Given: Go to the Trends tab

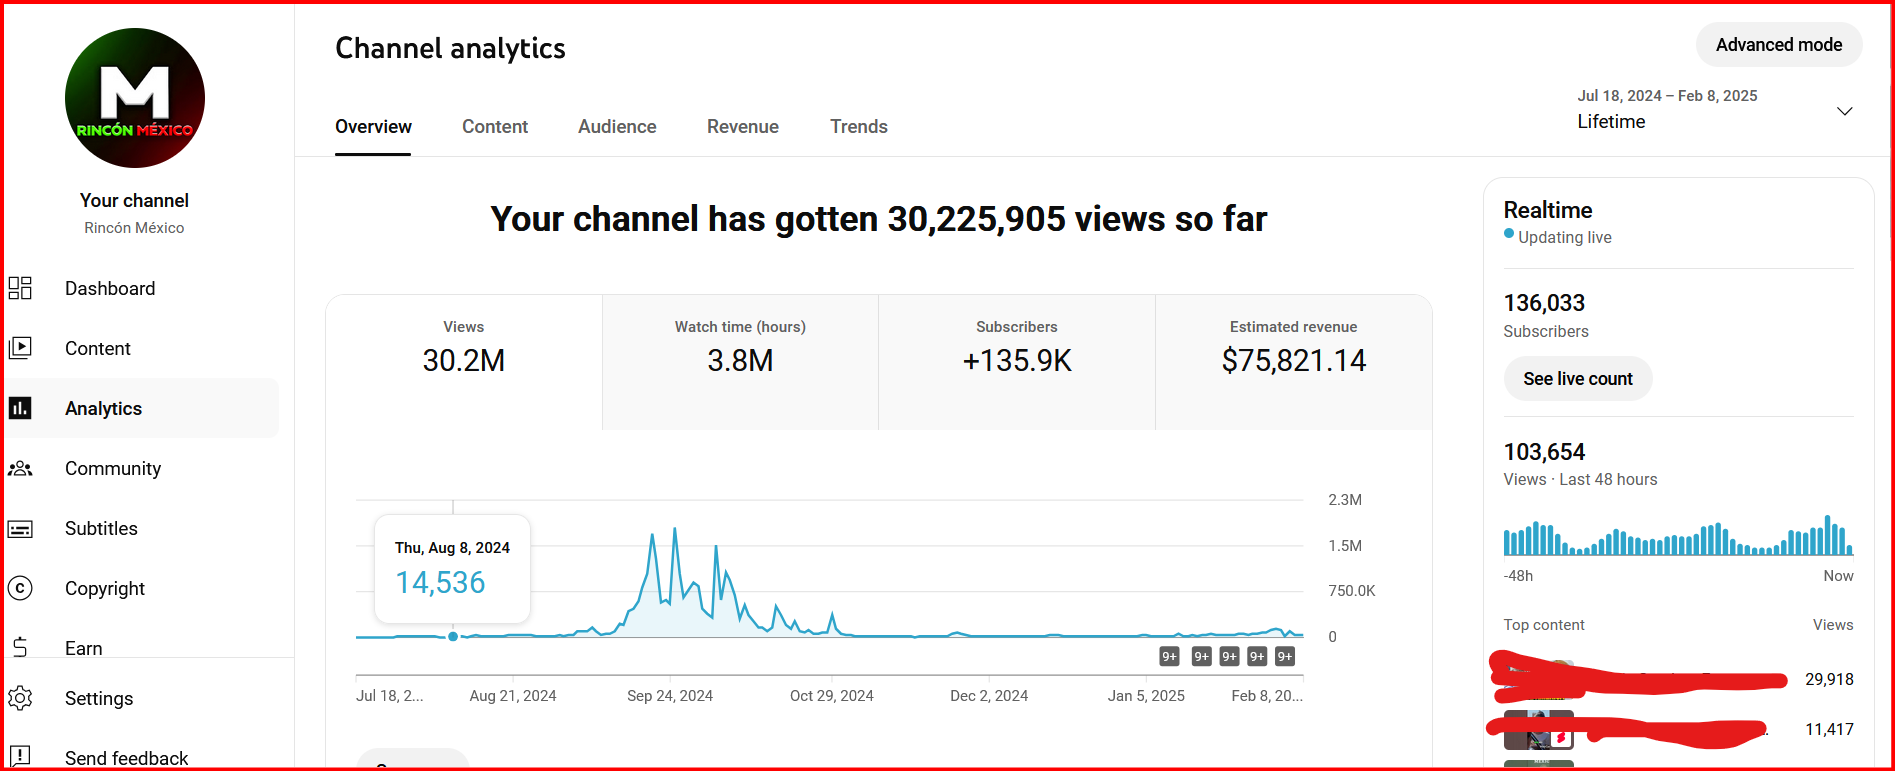Looking at the screenshot, I should tap(858, 127).
